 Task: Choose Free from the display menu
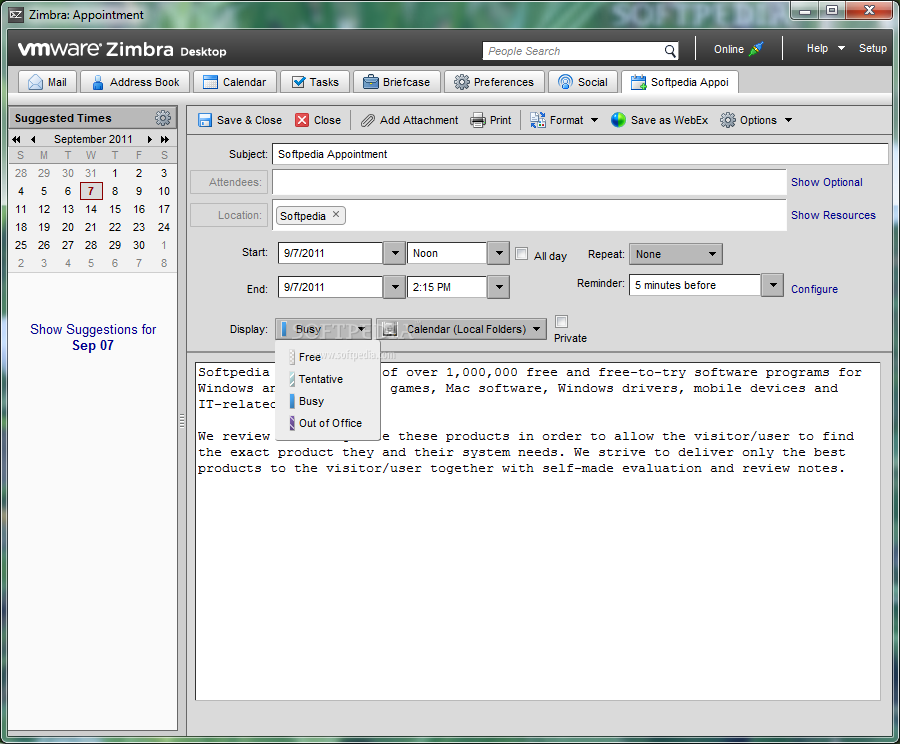(x=328, y=357)
